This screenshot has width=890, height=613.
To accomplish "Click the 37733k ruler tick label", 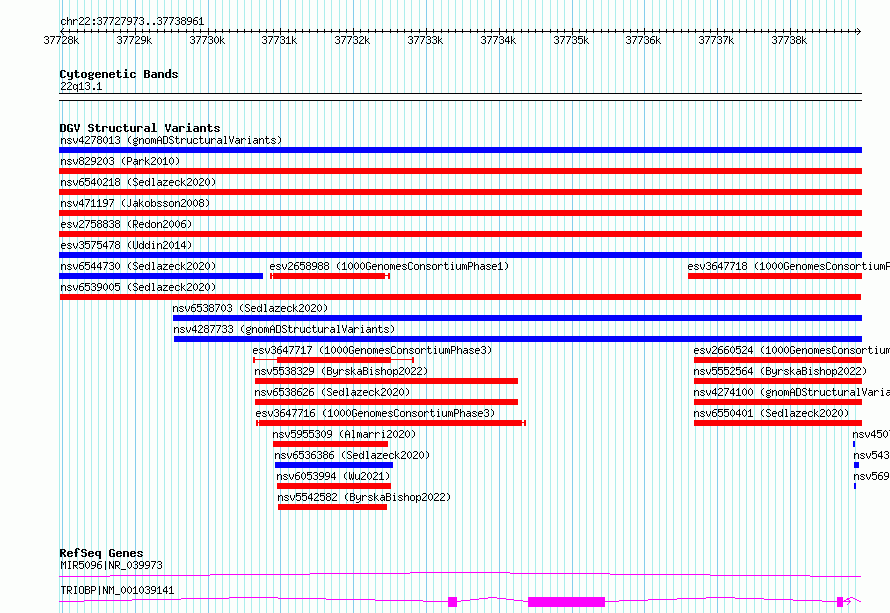I will coord(425,40).
